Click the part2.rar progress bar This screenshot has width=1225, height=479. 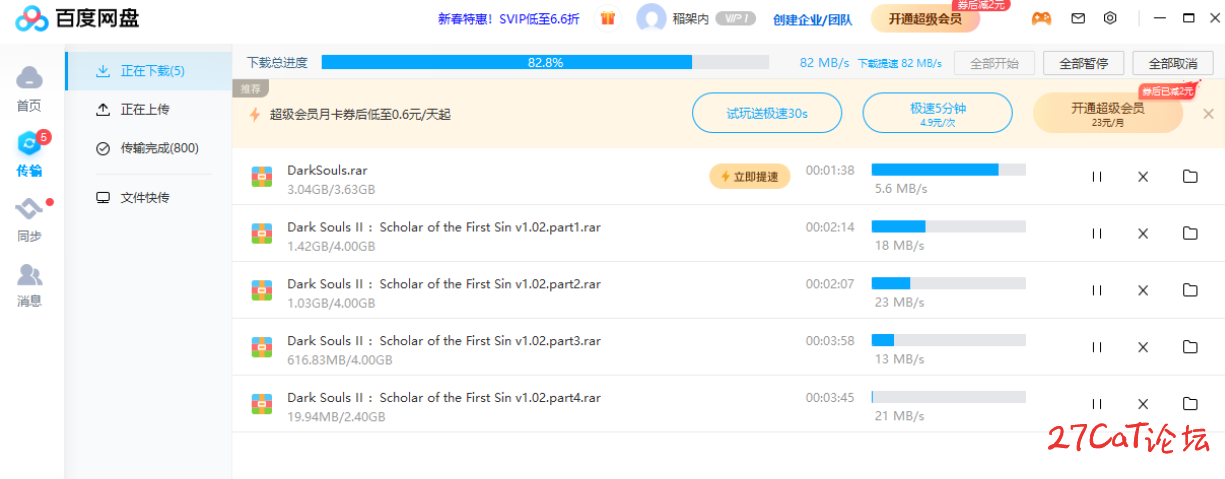tap(949, 283)
